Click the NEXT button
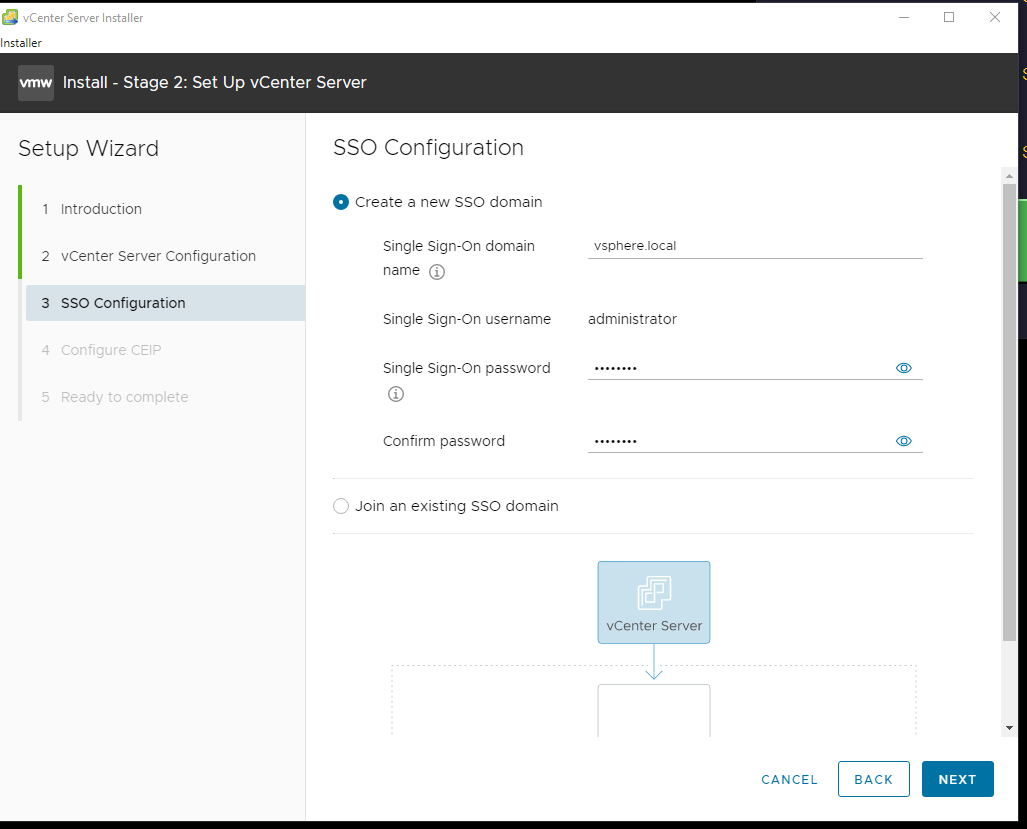Image resolution: width=1027 pixels, height=829 pixels. coord(958,779)
